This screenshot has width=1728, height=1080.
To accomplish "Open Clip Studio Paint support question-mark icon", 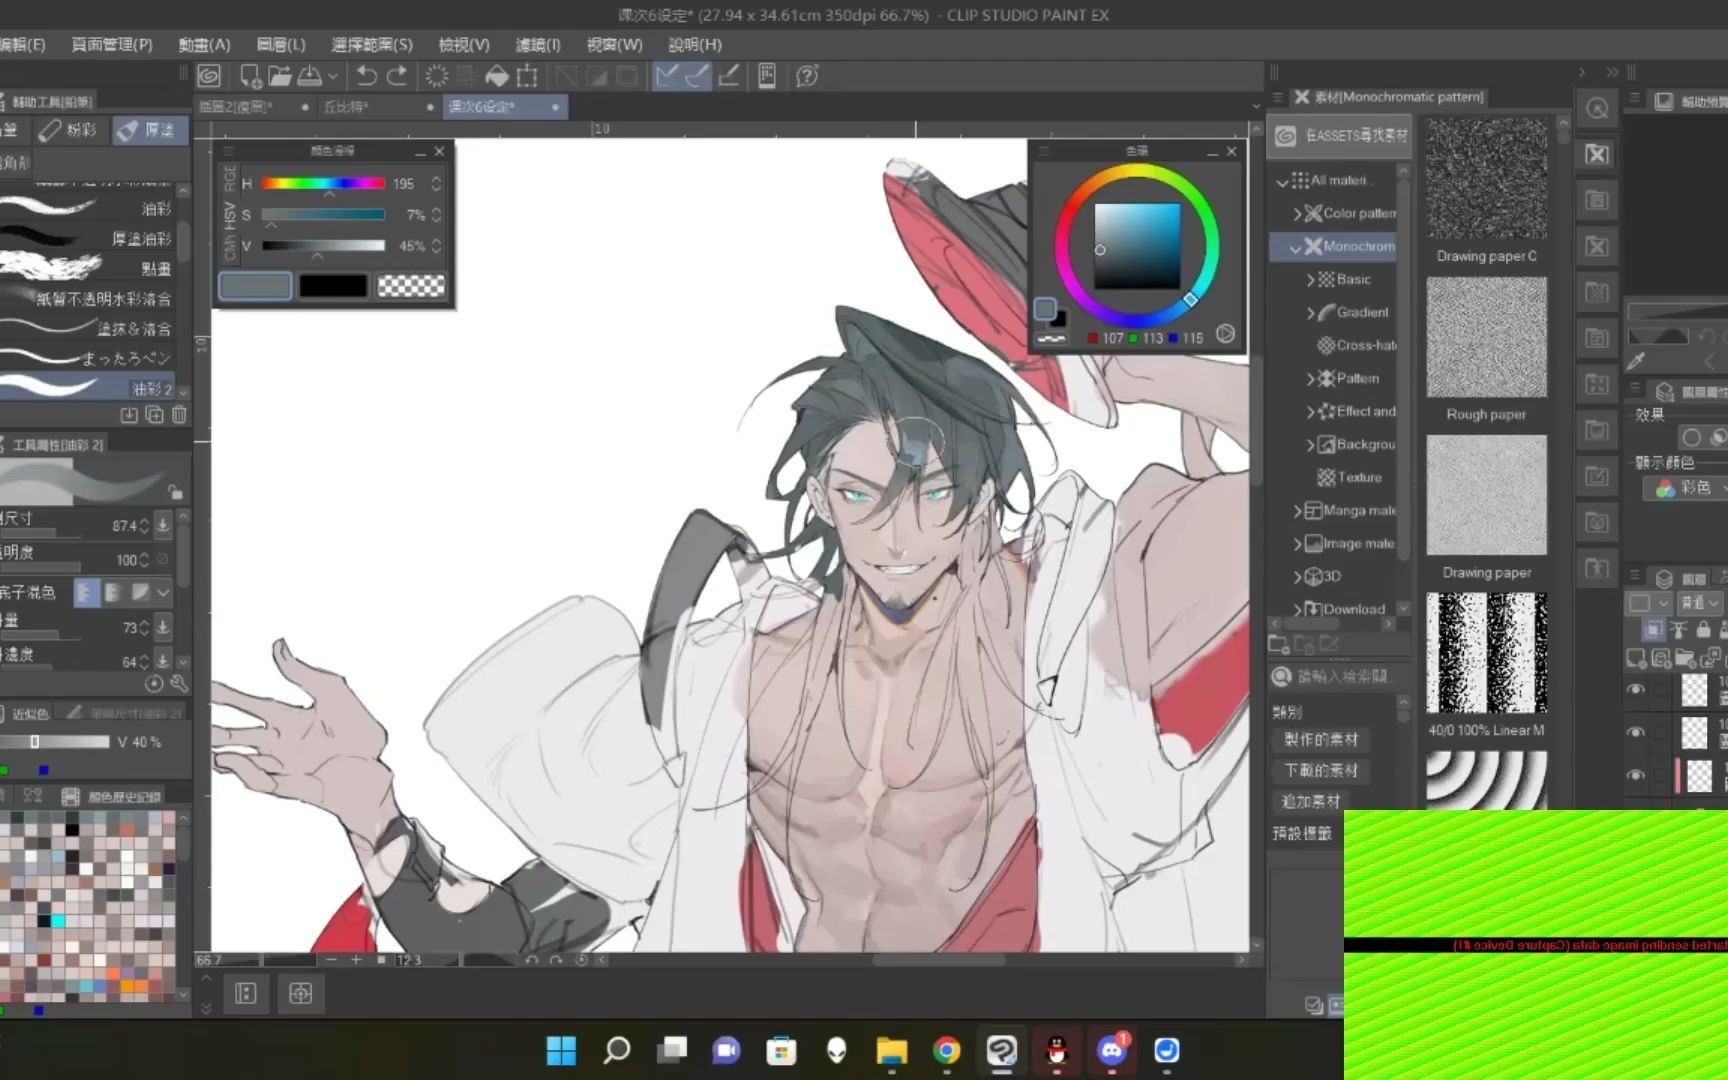I will 807,76.
